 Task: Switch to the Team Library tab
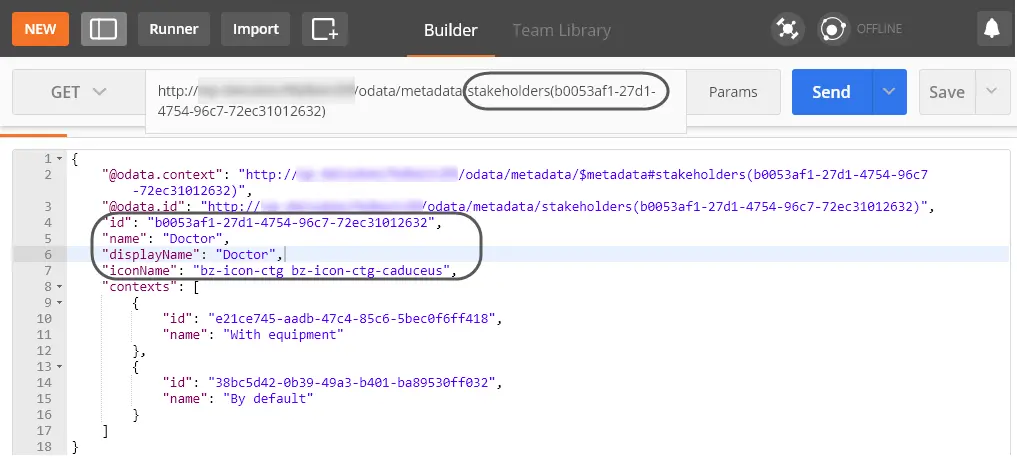point(561,30)
